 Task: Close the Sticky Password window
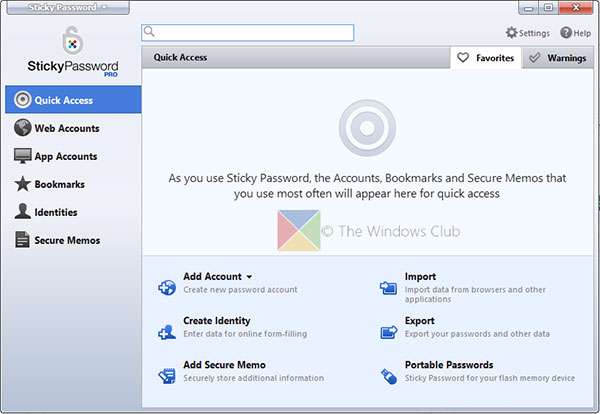point(576,8)
